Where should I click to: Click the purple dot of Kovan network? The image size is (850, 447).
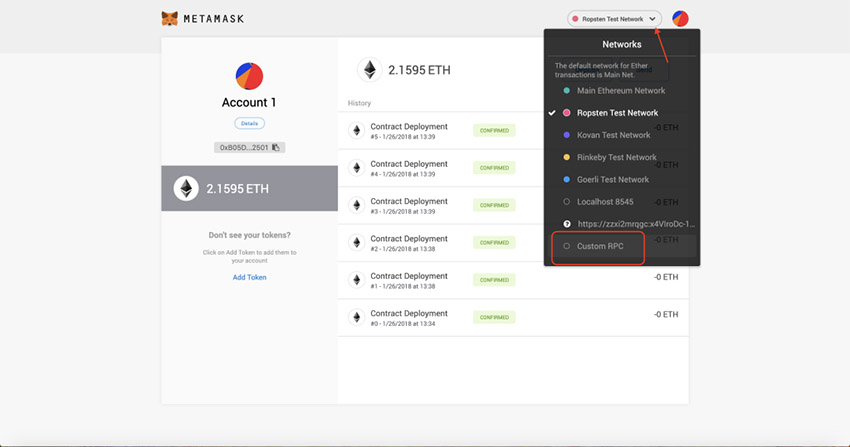(x=566, y=135)
